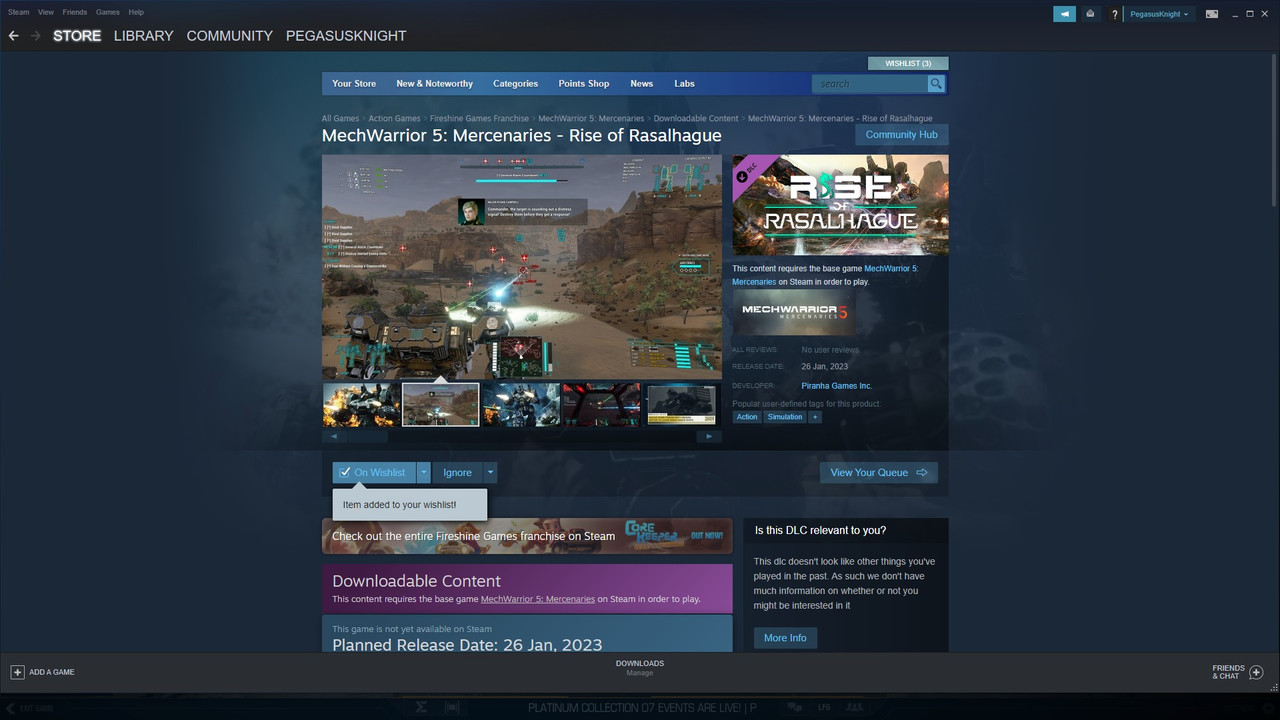Click the Add a Game plus icon

17,672
